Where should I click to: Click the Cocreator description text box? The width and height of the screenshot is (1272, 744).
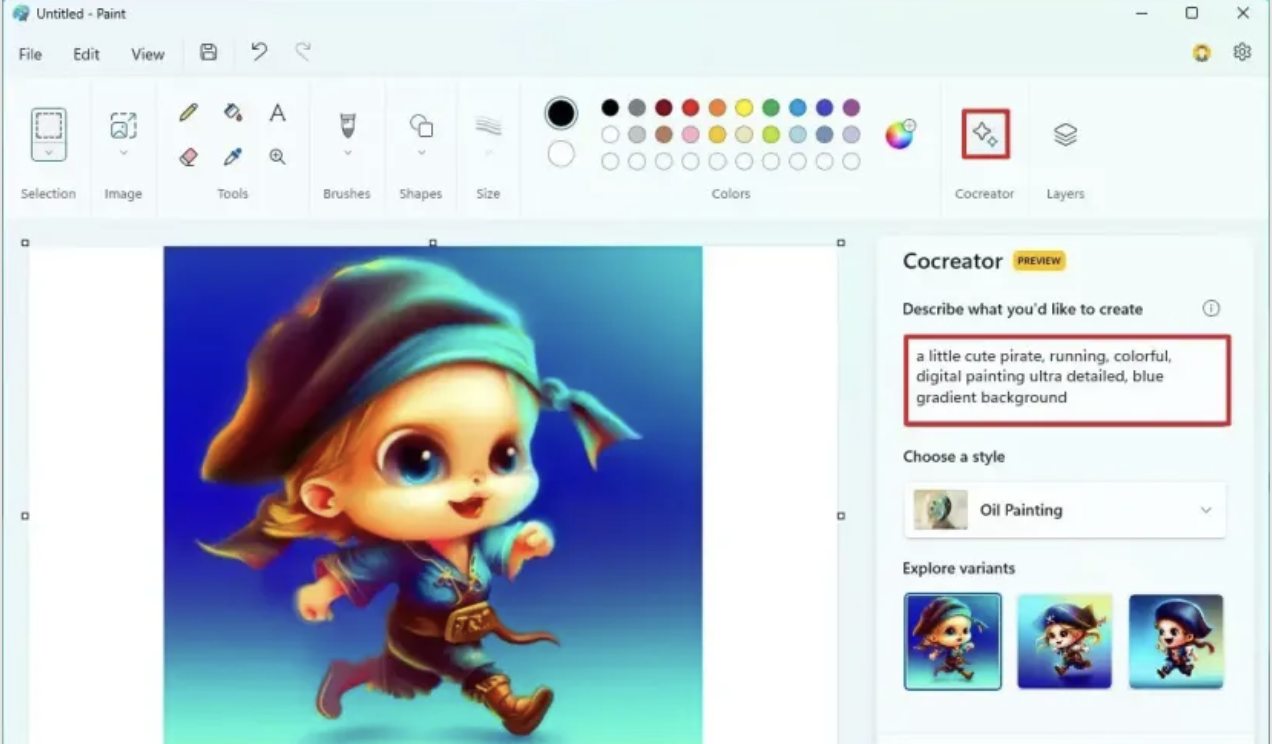click(x=1066, y=381)
